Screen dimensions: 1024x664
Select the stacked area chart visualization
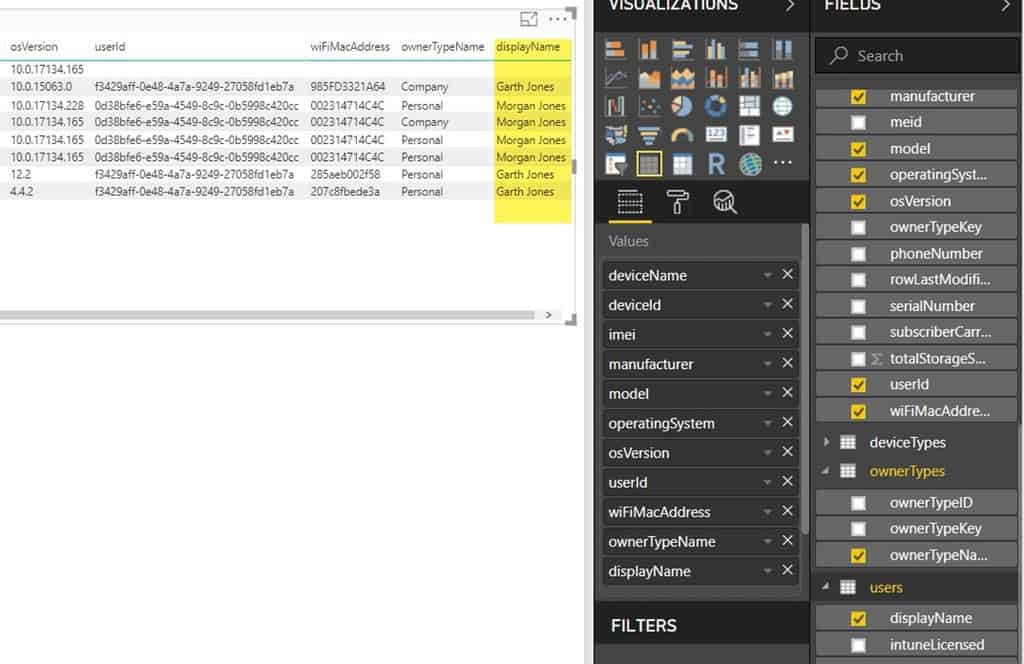coord(682,78)
